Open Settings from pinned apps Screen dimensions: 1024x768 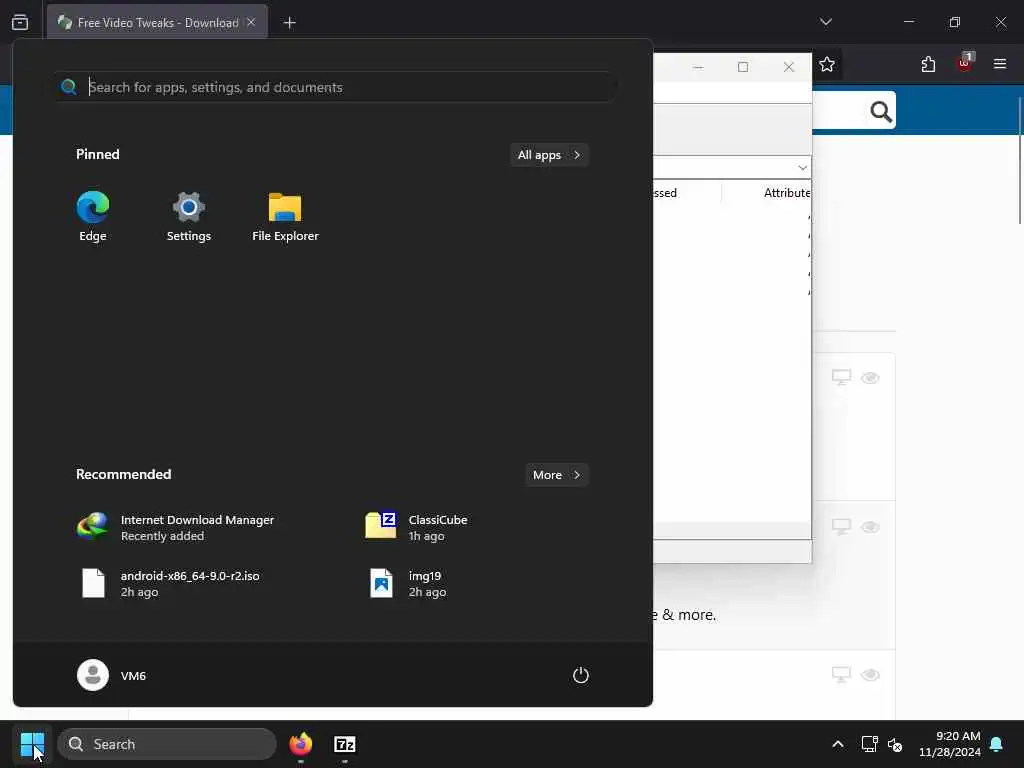click(189, 216)
